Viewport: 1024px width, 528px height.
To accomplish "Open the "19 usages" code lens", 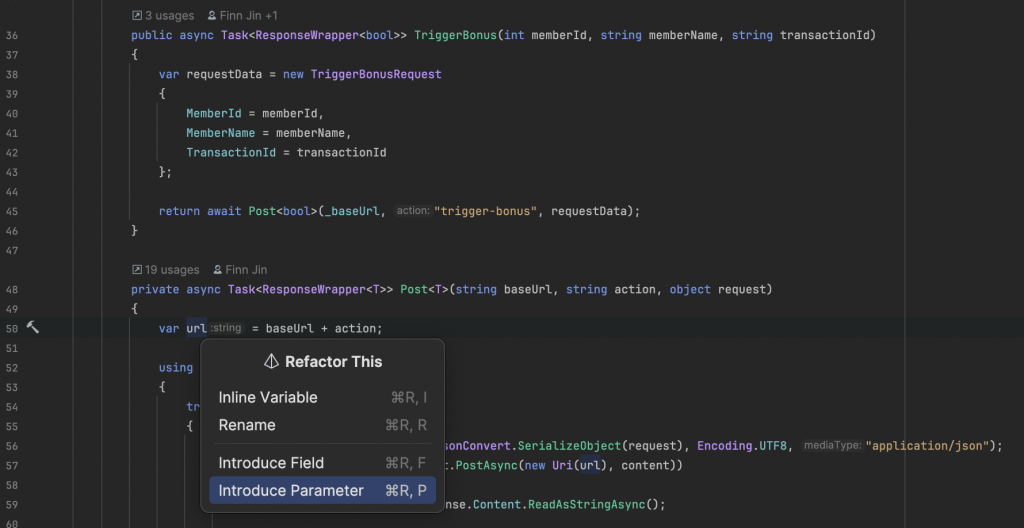I will click(x=165, y=270).
